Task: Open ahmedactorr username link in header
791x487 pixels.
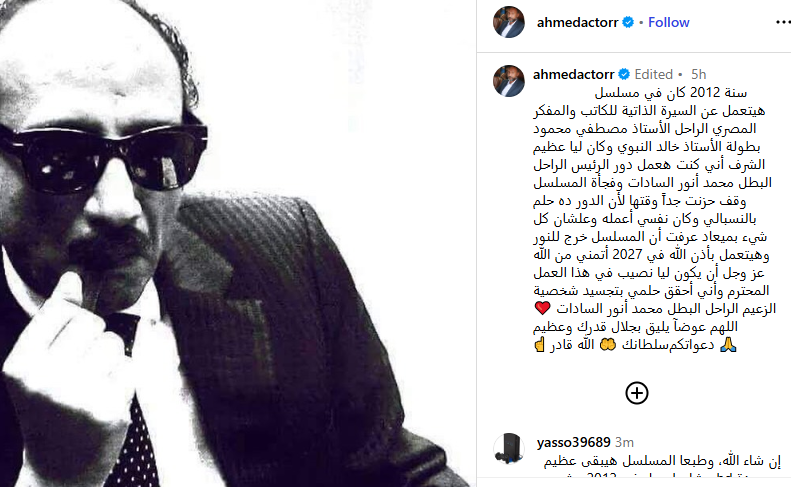Action: click(x=577, y=22)
